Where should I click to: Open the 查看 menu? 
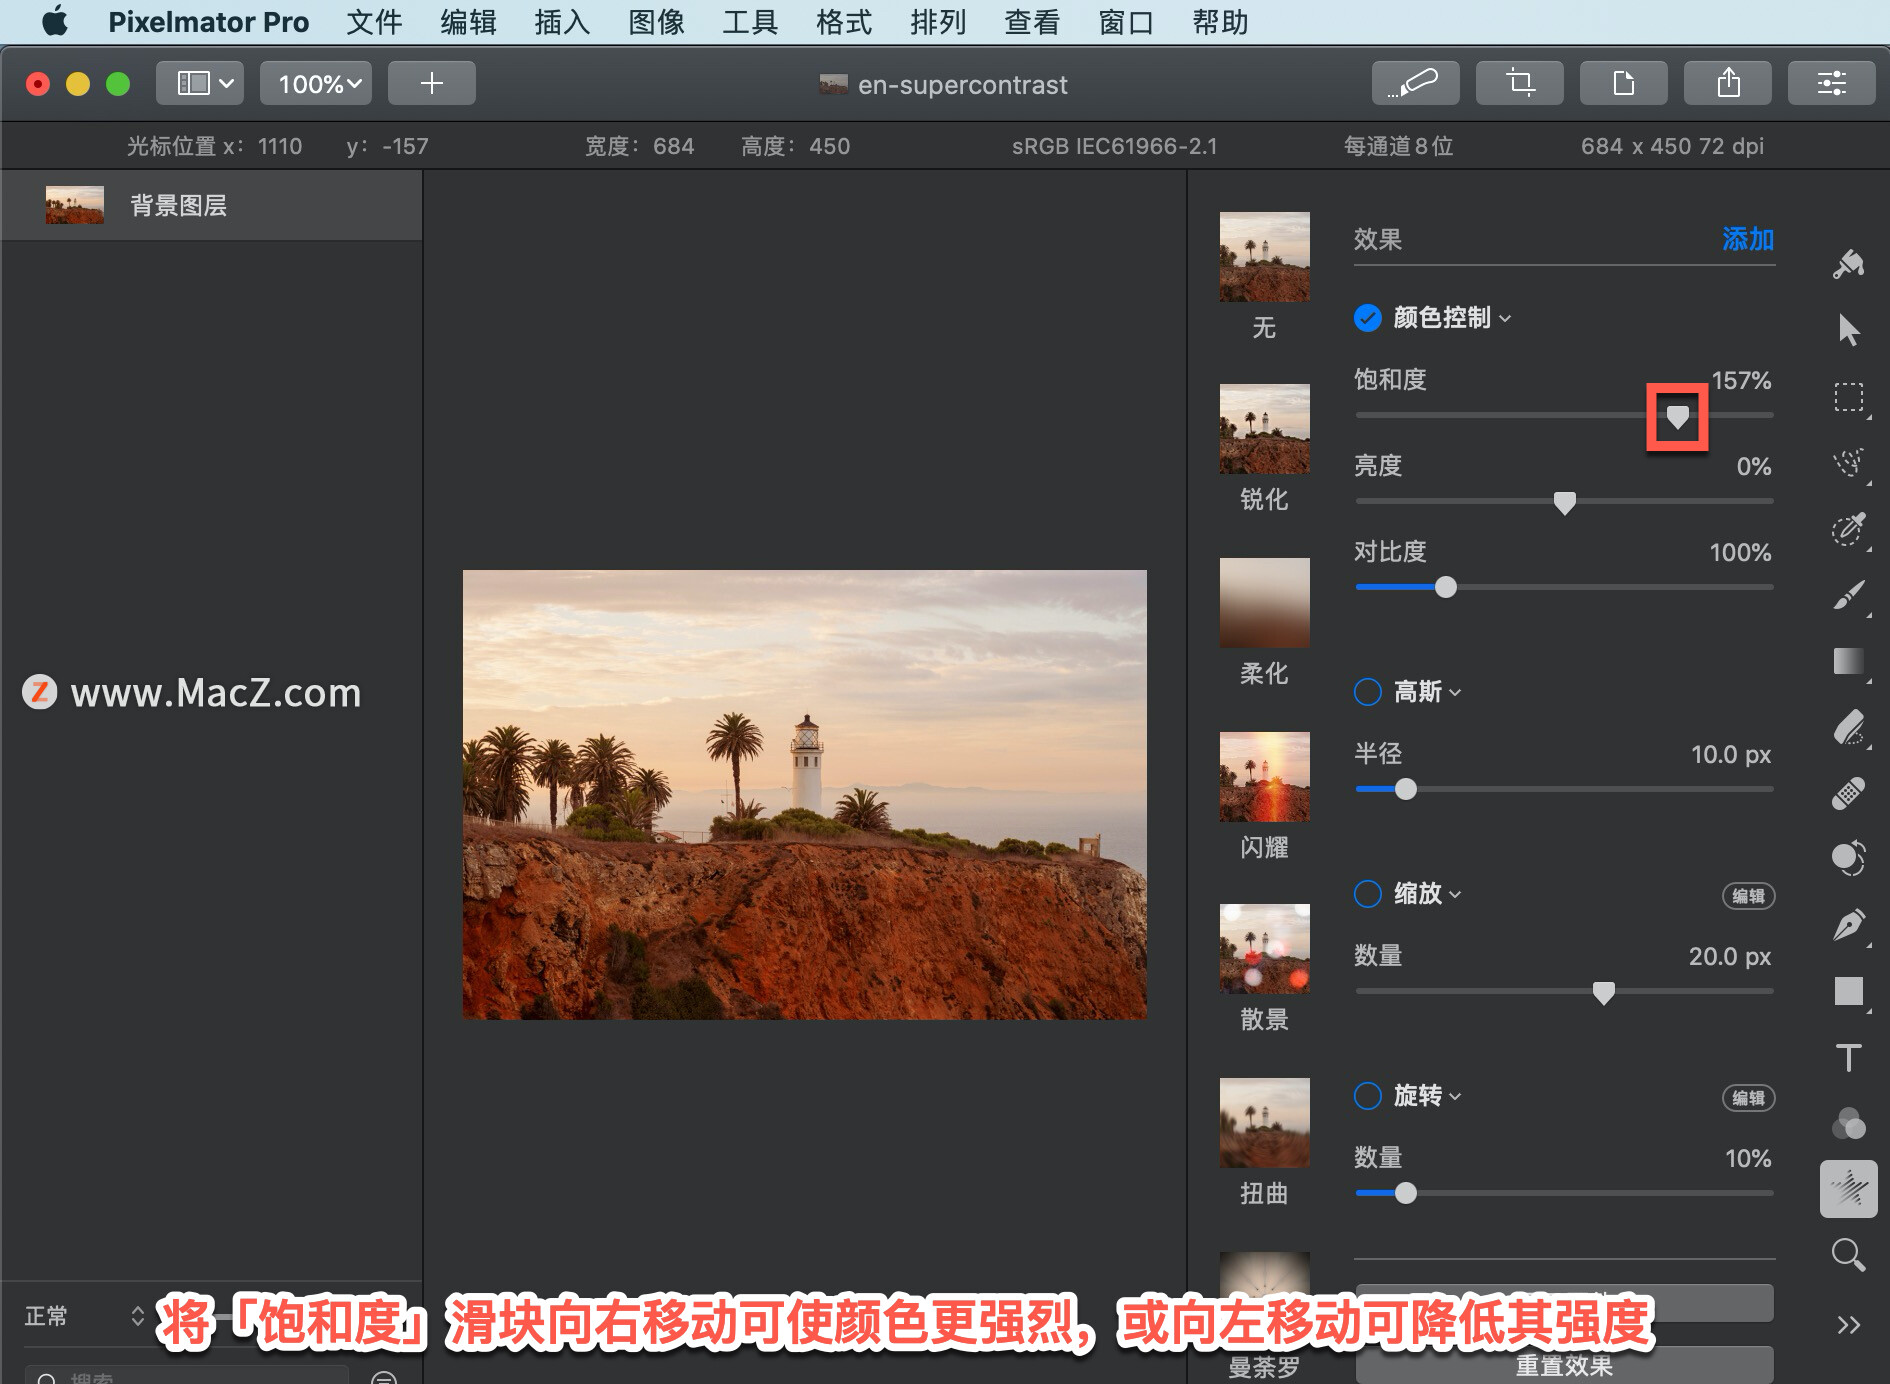(x=1032, y=21)
